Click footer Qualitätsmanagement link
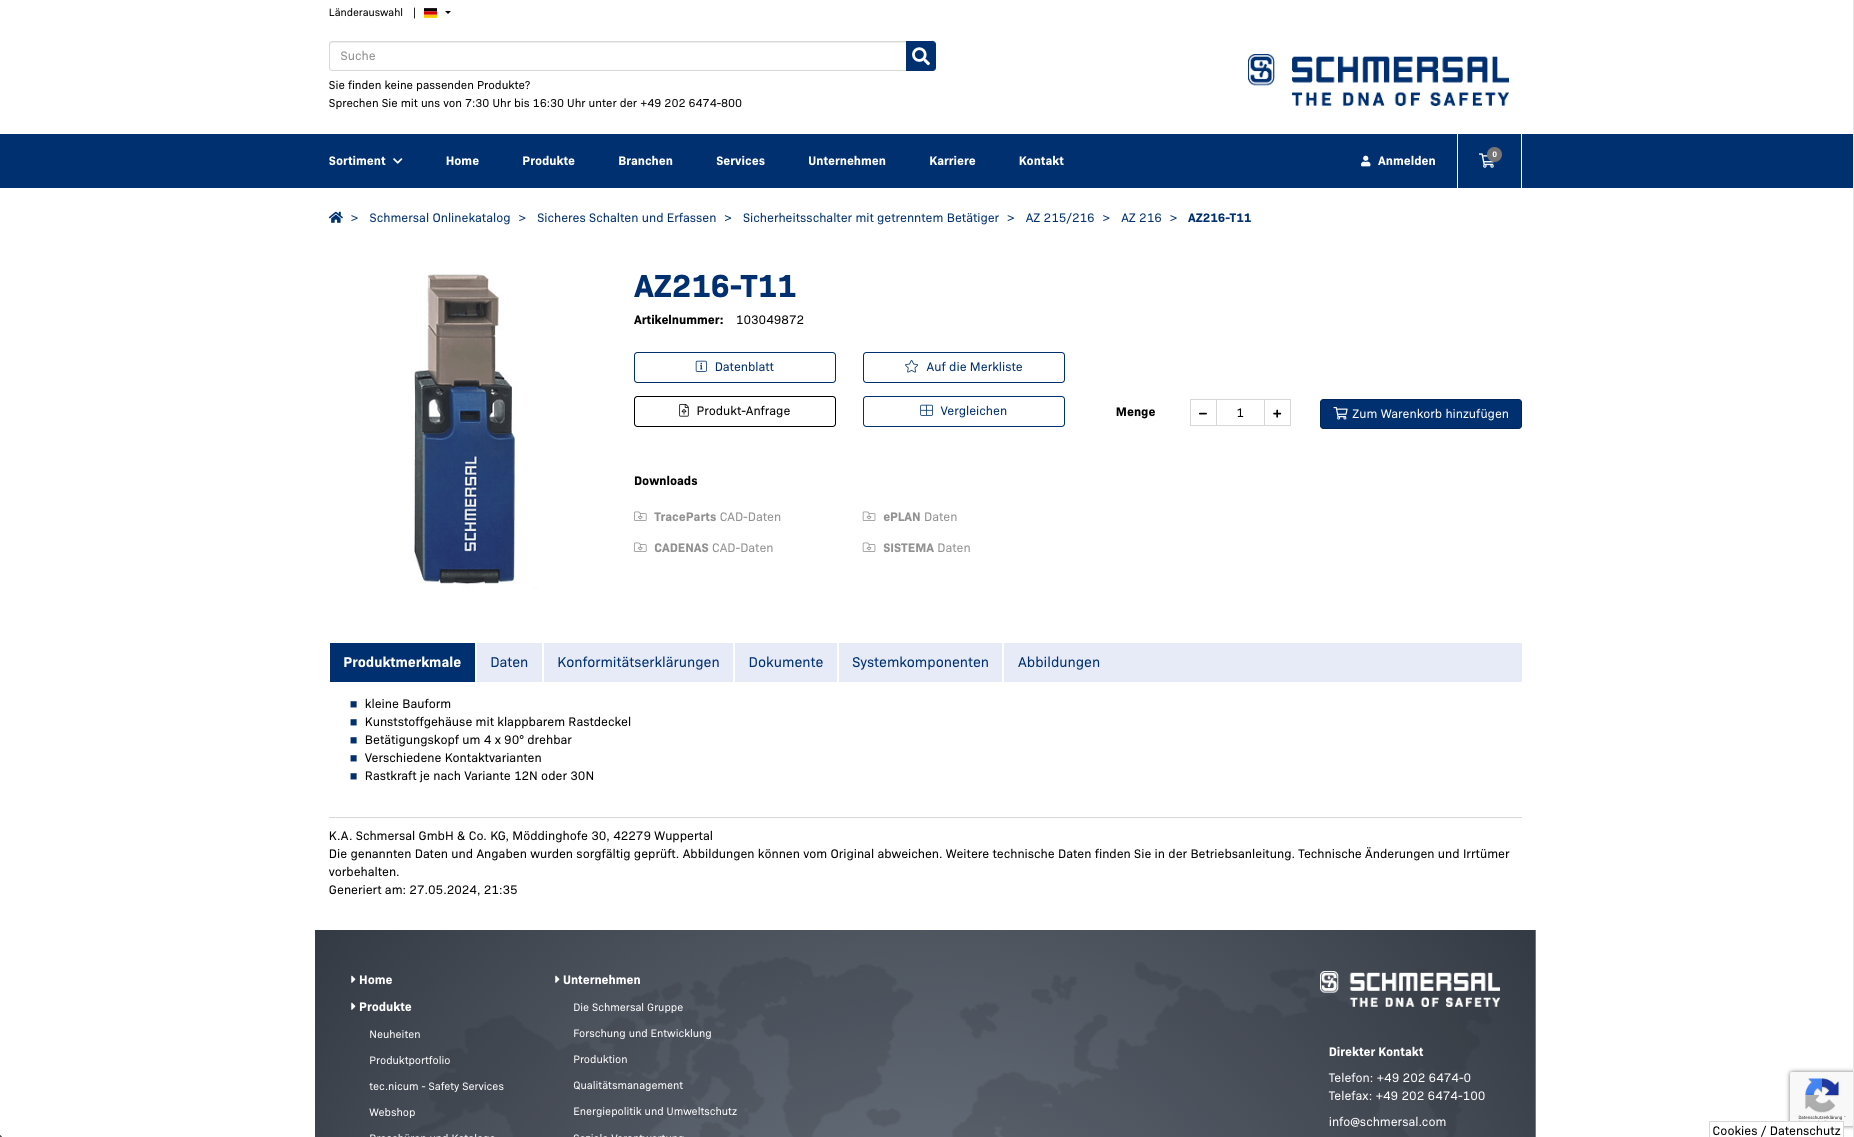 coord(628,1086)
